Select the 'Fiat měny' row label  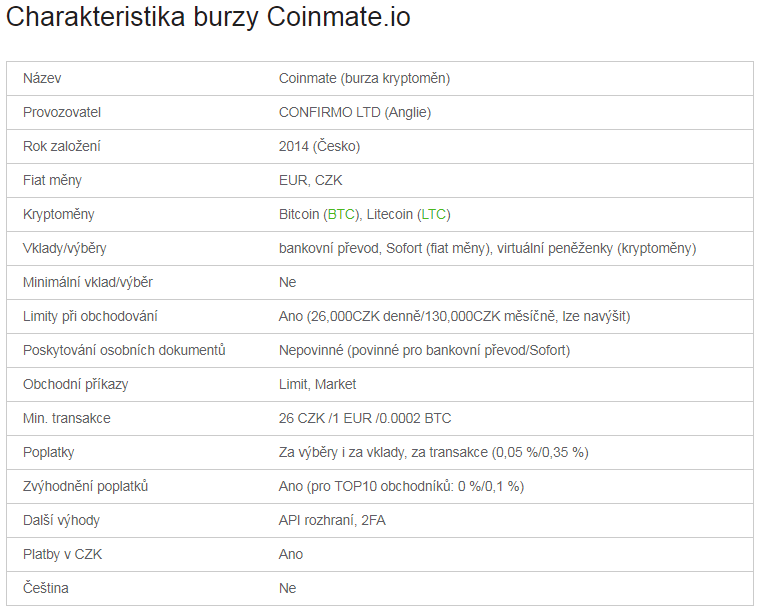(52, 181)
